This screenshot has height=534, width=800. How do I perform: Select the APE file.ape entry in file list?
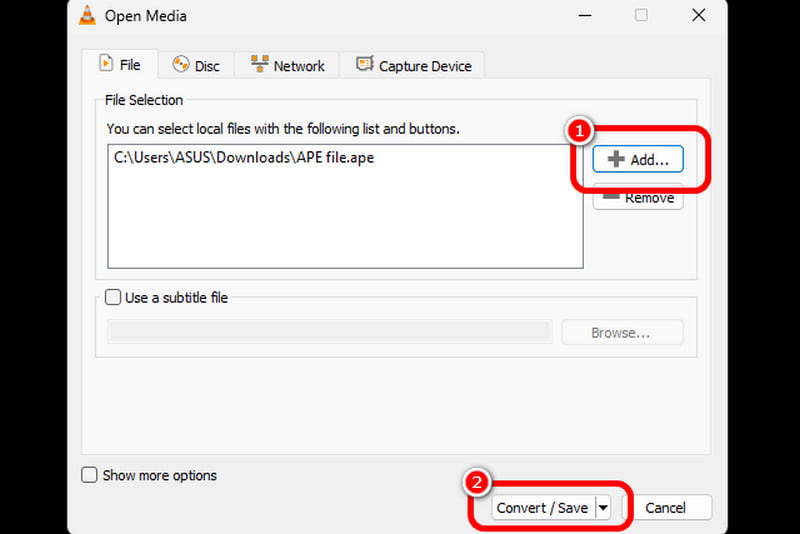[244, 158]
